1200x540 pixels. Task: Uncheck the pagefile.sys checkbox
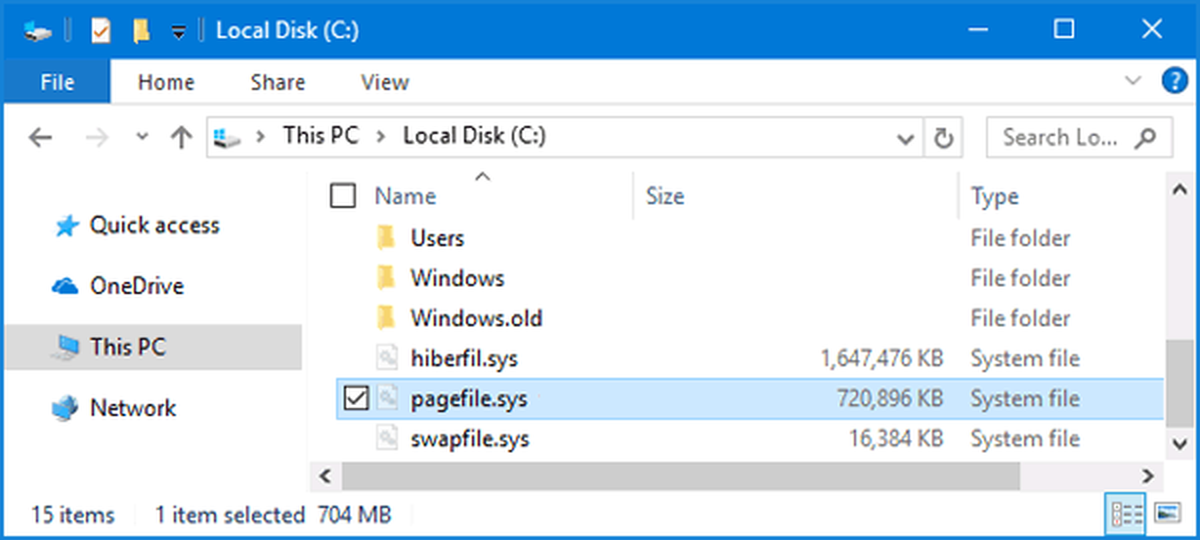click(356, 399)
